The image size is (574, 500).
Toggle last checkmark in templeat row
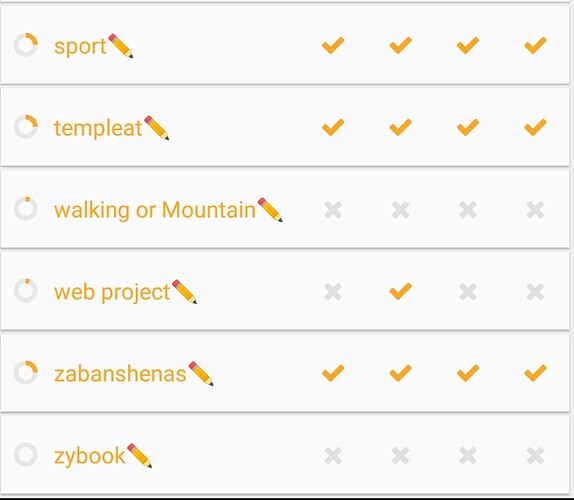pyautogui.click(x=535, y=127)
